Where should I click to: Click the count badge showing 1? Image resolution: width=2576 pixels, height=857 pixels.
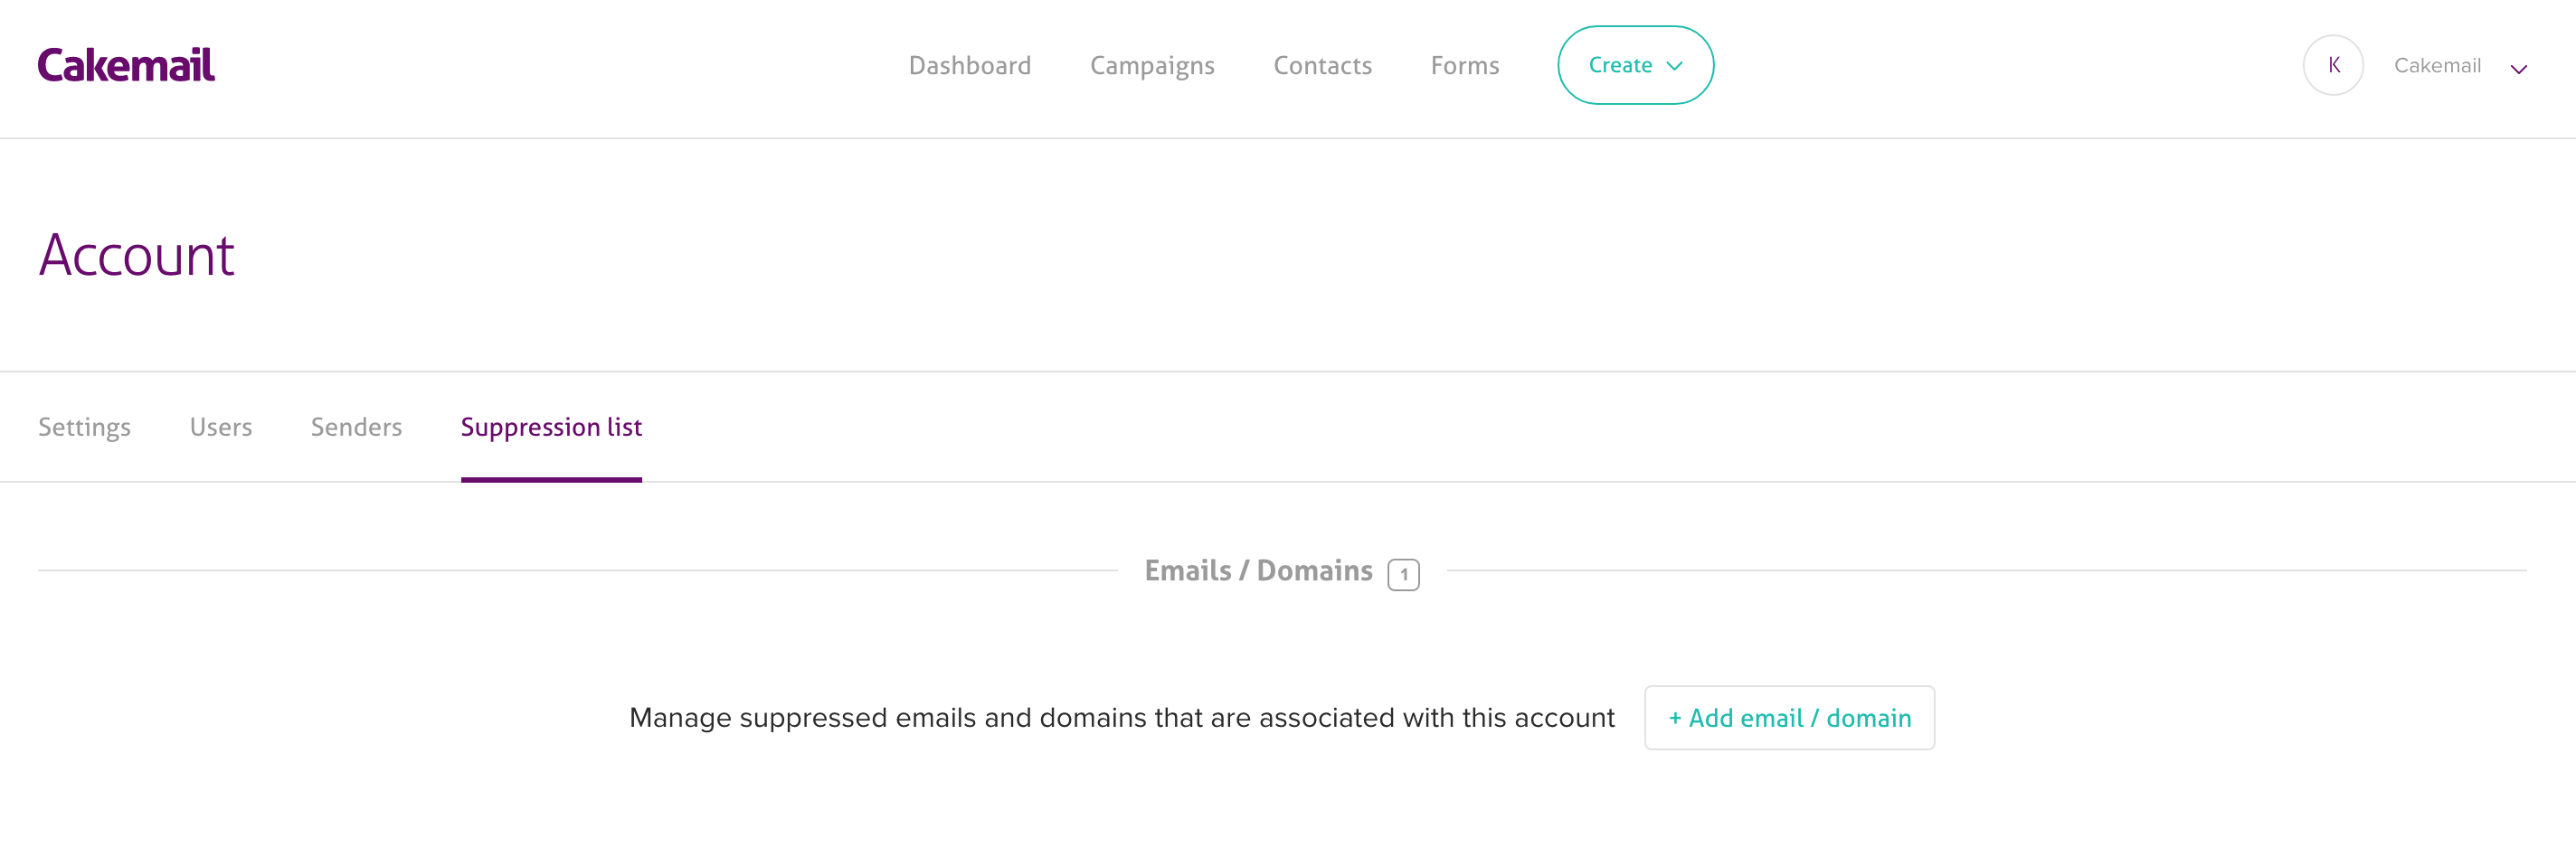tap(1403, 574)
